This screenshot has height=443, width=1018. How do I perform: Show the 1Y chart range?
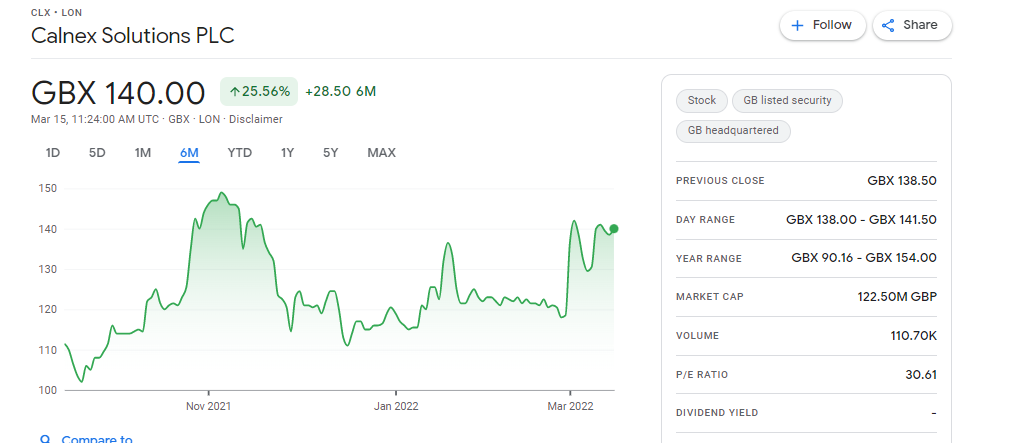coord(288,153)
